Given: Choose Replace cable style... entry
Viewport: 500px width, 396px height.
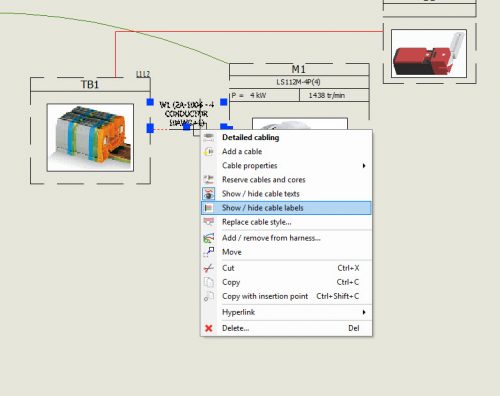Looking at the screenshot, I should 286,222.
